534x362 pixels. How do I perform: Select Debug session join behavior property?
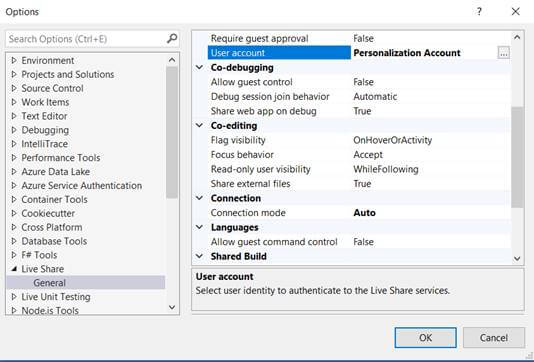270,96
